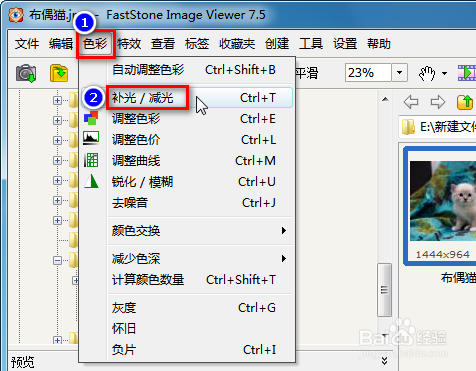Click the slideshow play icon
Screen dimensions: 476x371
[467, 73]
